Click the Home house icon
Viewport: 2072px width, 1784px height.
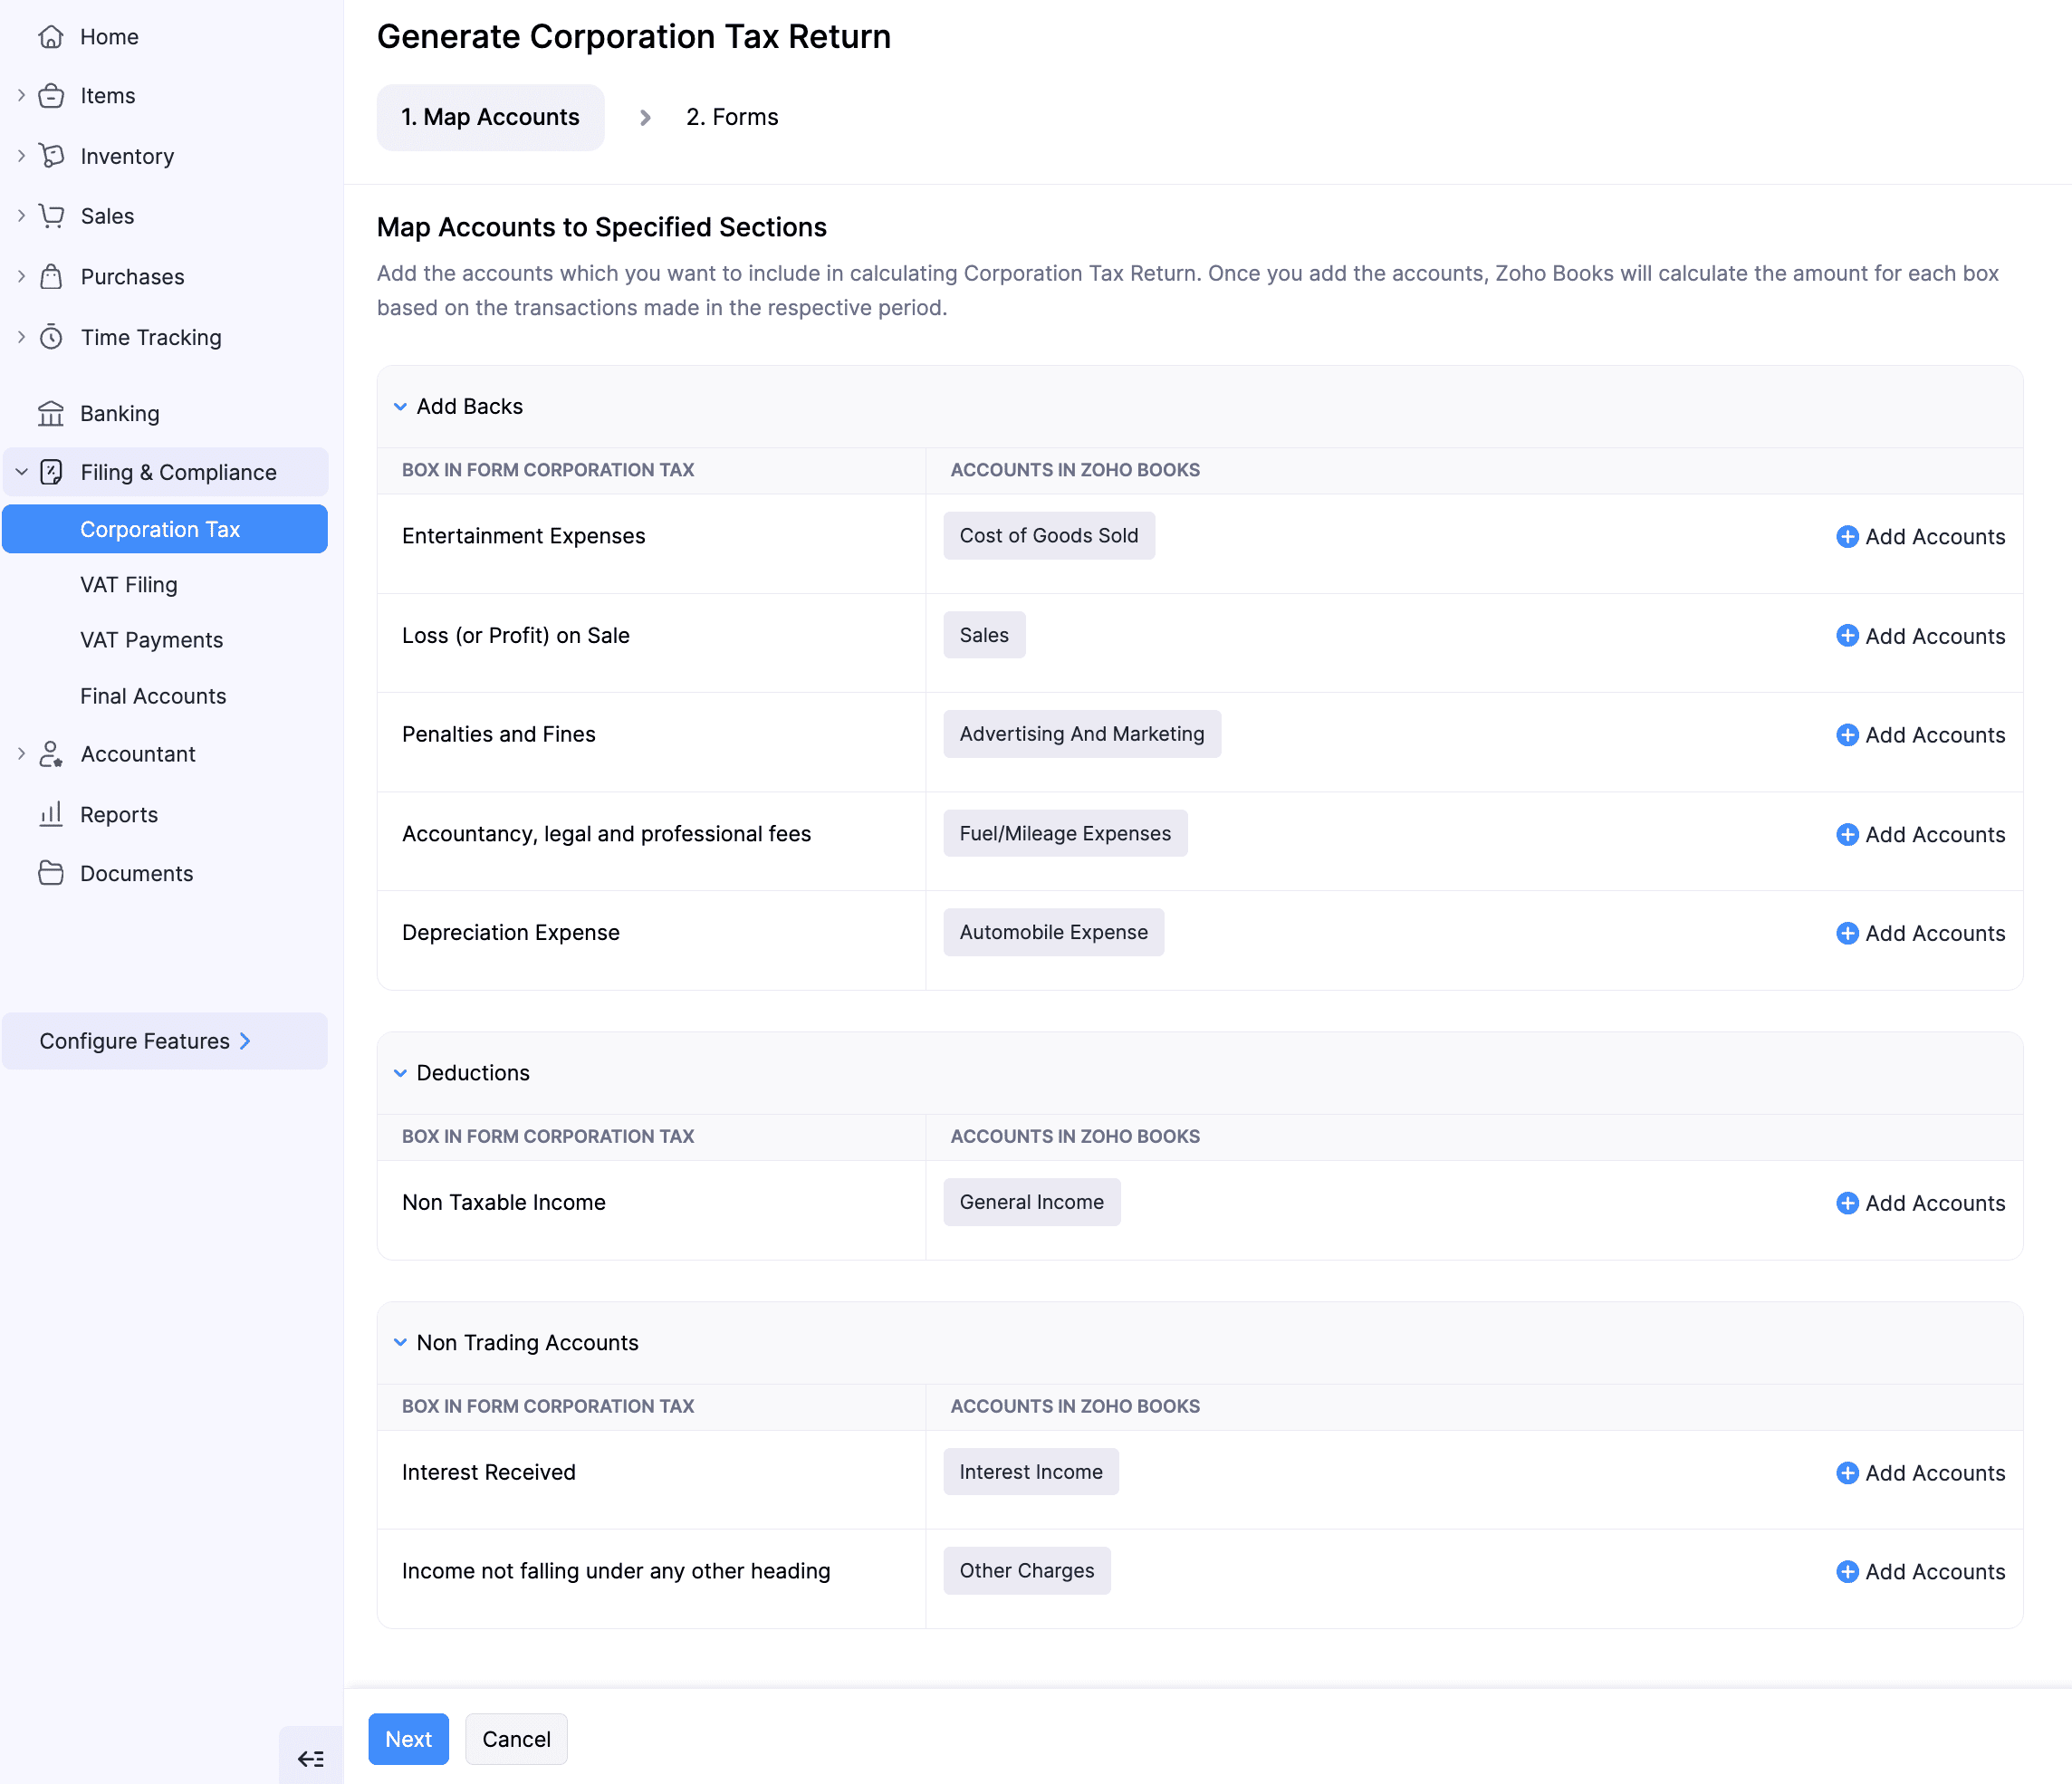[51, 37]
